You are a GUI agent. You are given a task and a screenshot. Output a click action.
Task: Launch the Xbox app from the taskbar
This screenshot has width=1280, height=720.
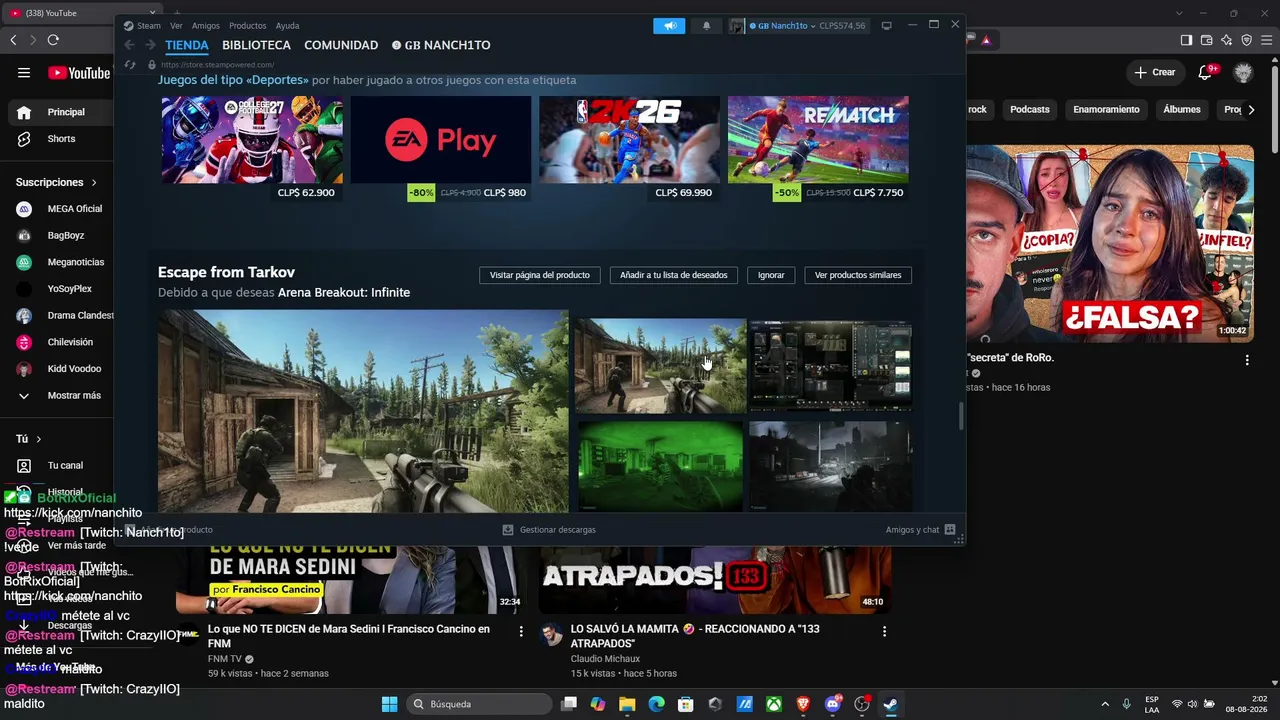pos(774,704)
